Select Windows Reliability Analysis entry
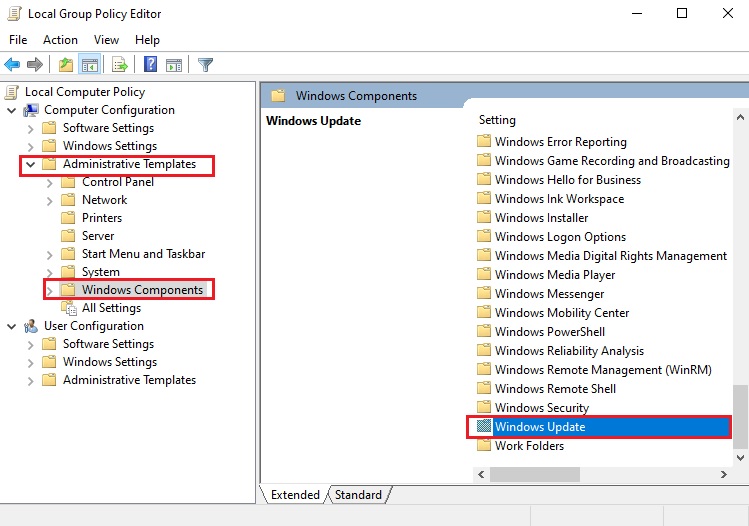749x526 pixels. 569,351
